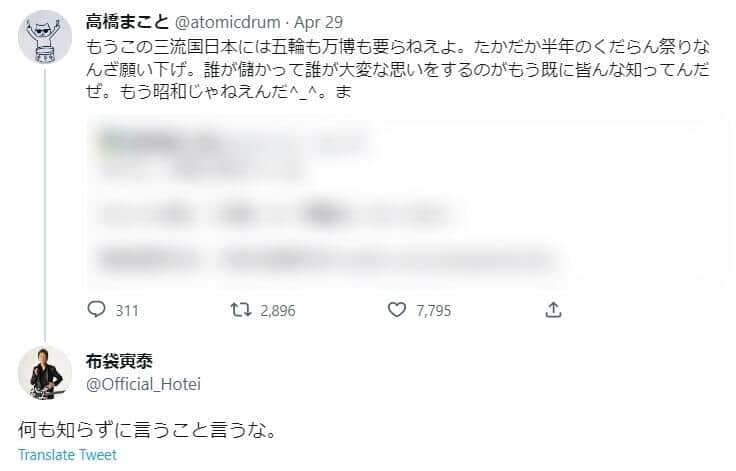Click the 2,896 retweets count
This screenshot has height=471, width=736.
(277, 311)
